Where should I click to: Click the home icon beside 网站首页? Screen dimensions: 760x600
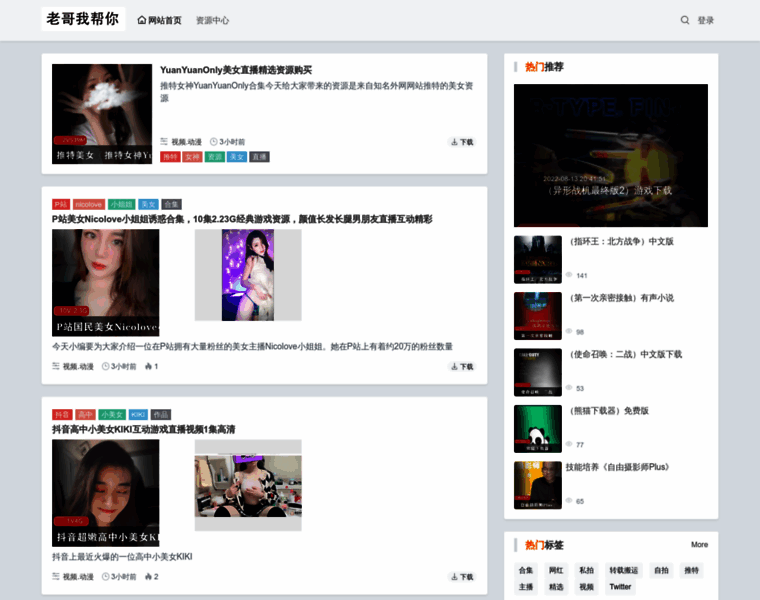pyautogui.click(x=142, y=20)
